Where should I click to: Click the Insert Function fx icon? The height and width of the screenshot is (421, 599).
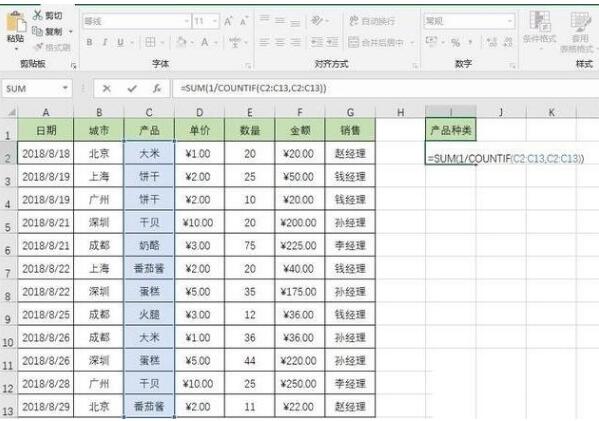(157, 89)
